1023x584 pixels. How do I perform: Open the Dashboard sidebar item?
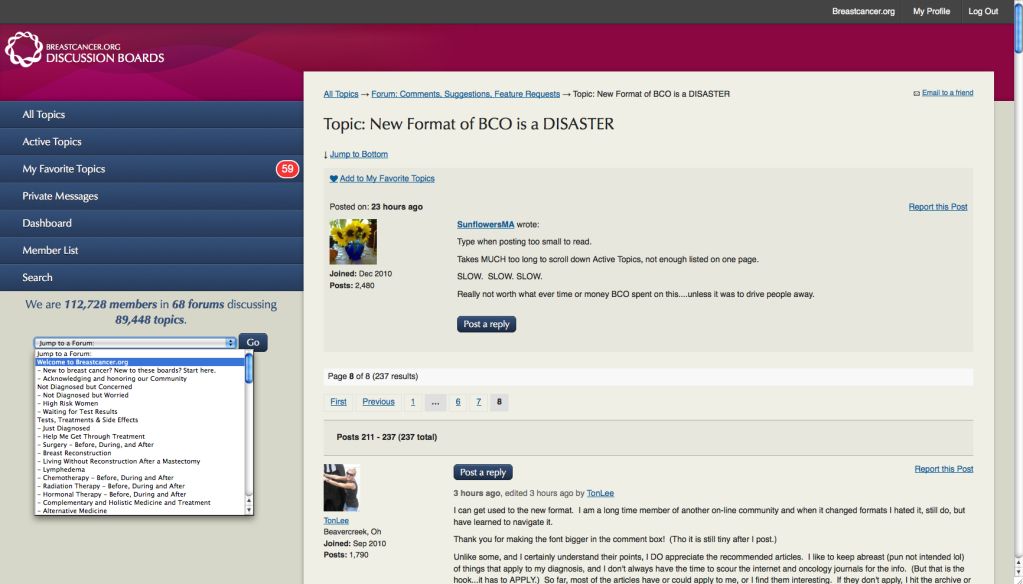[x=151, y=223]
